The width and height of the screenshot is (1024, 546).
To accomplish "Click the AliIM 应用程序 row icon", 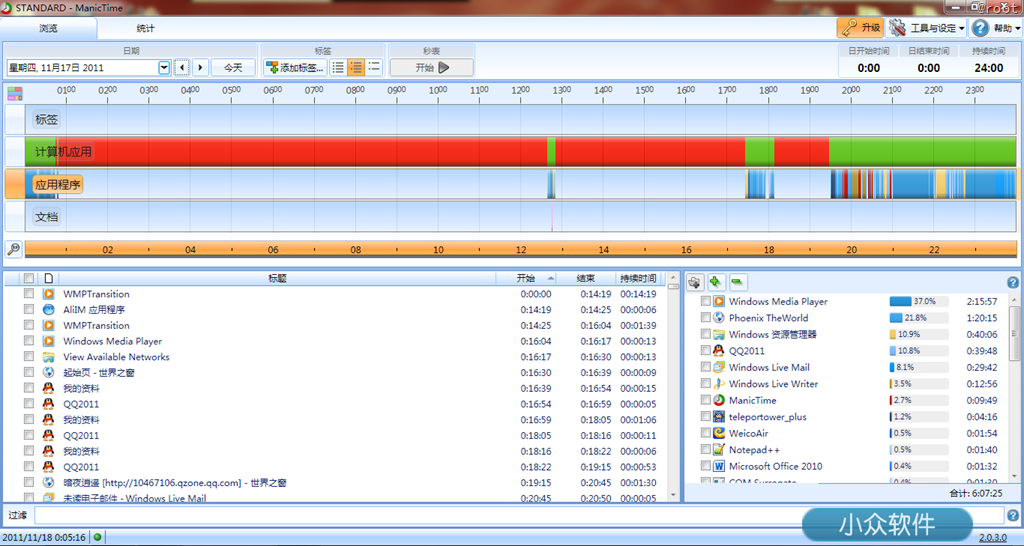I will click(x=48, y=310).
